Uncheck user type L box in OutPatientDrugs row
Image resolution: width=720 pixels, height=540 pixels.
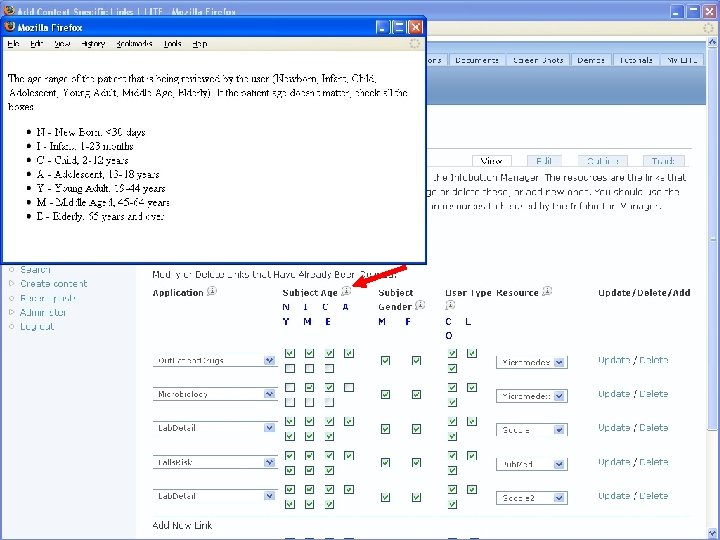click(x=472, y=353)
